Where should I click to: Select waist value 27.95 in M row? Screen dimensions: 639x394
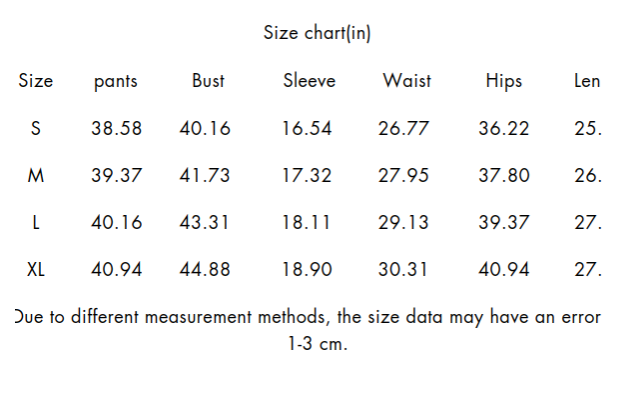pyautogui.click(x=403, y=176)
